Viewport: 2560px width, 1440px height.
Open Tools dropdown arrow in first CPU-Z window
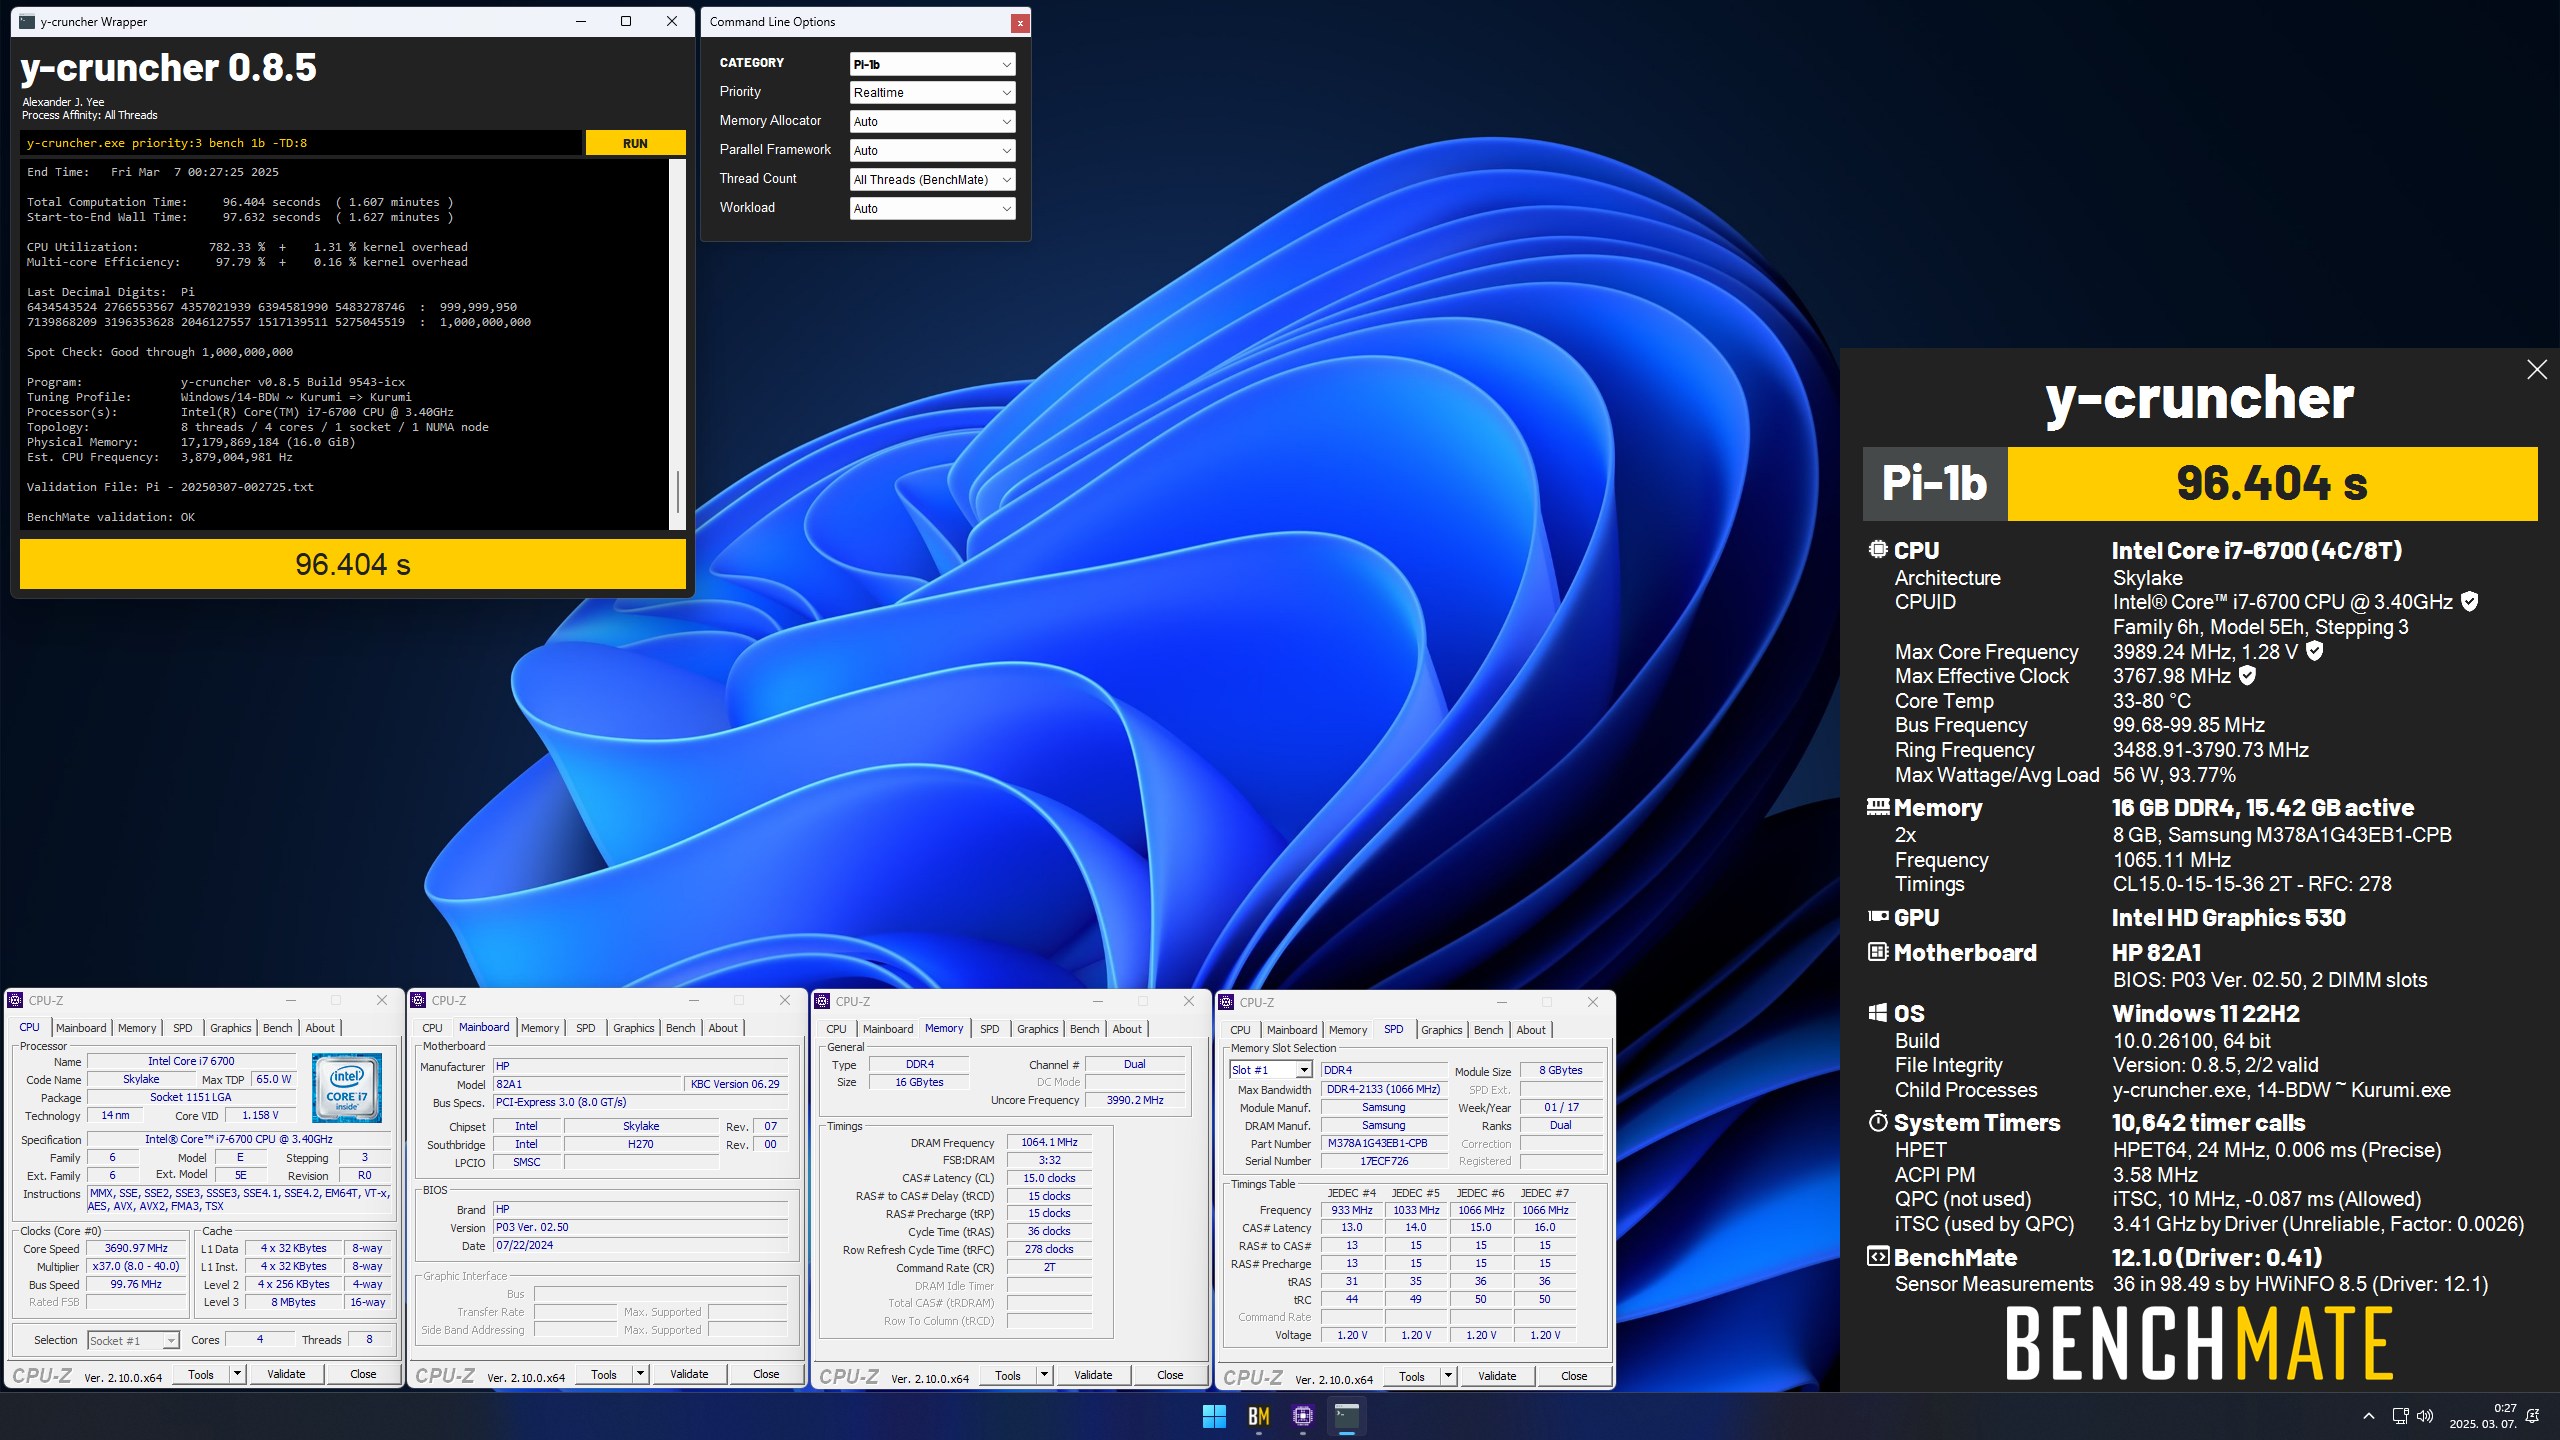(237, 1374)
